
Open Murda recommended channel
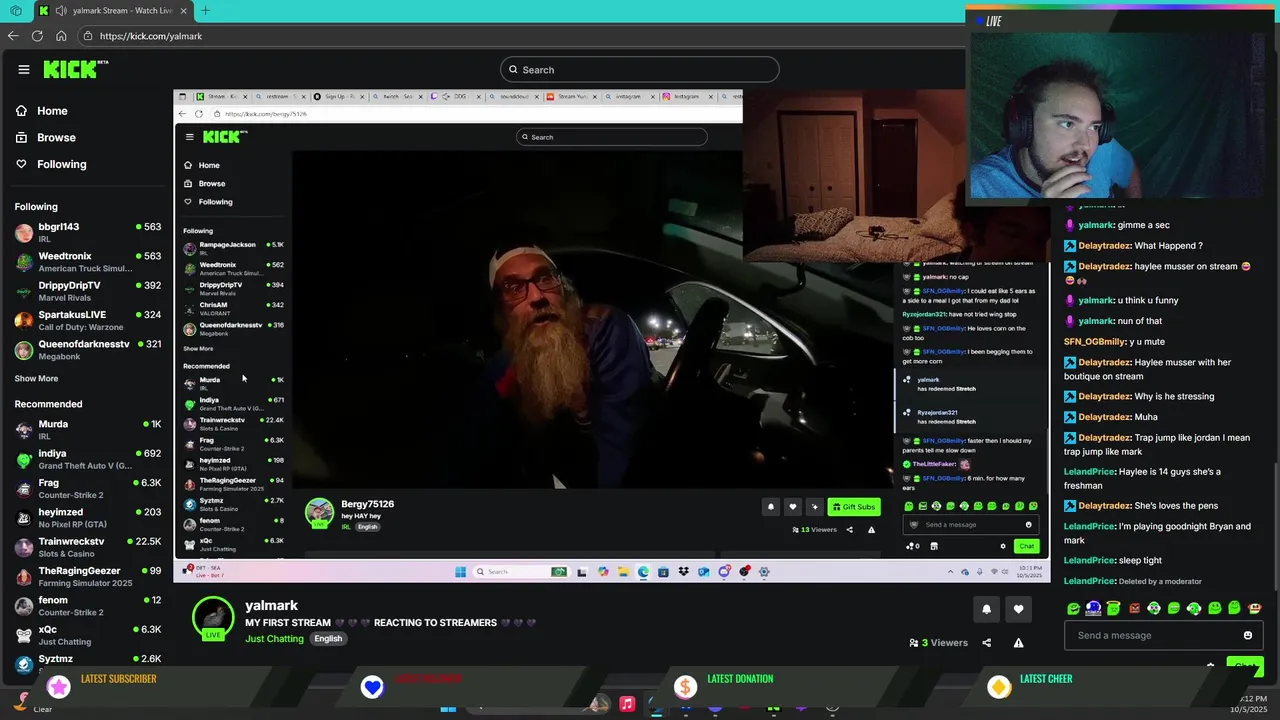point(88,430)
